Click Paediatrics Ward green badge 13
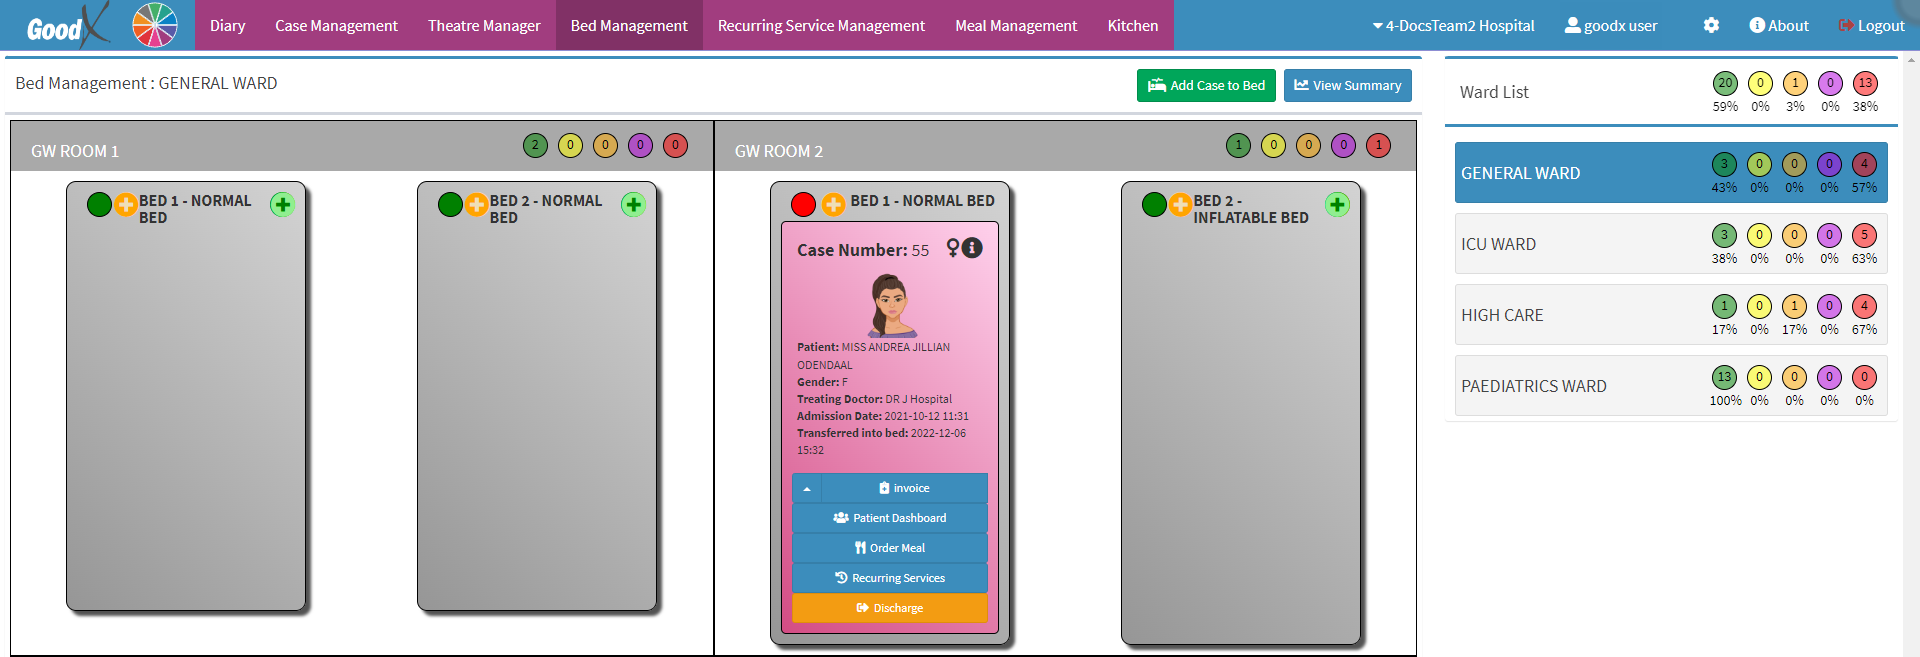 pos(1724,377)
